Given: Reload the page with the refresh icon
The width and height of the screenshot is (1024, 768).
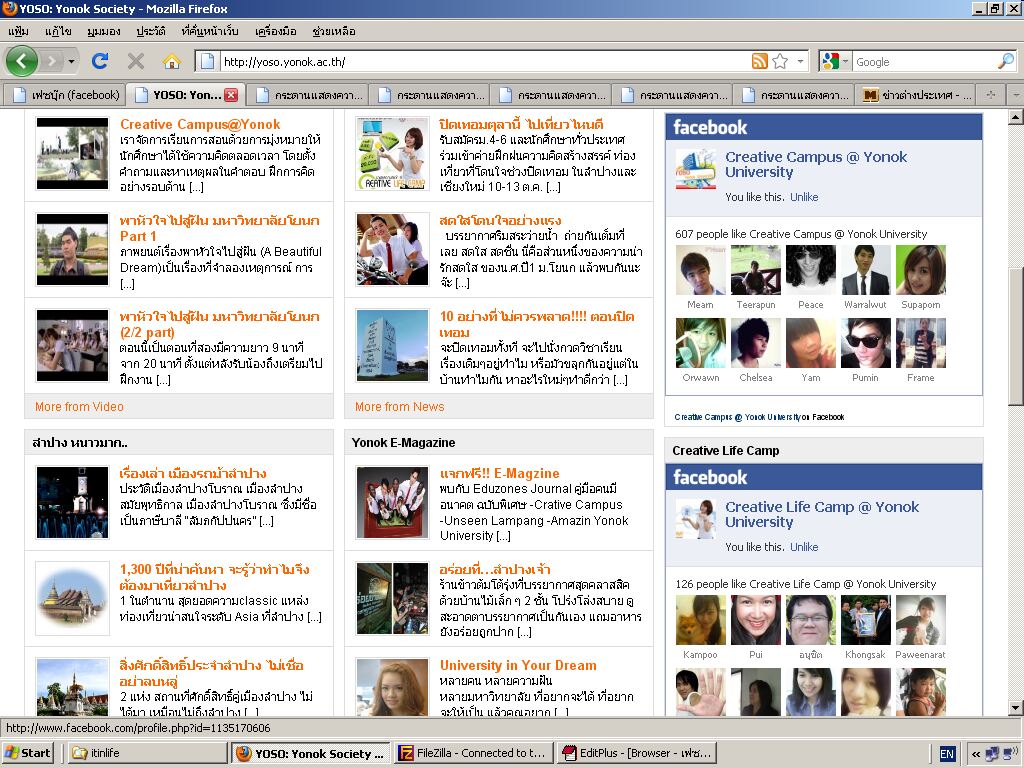Looking at the screenshot, I should tap(99, 61).
